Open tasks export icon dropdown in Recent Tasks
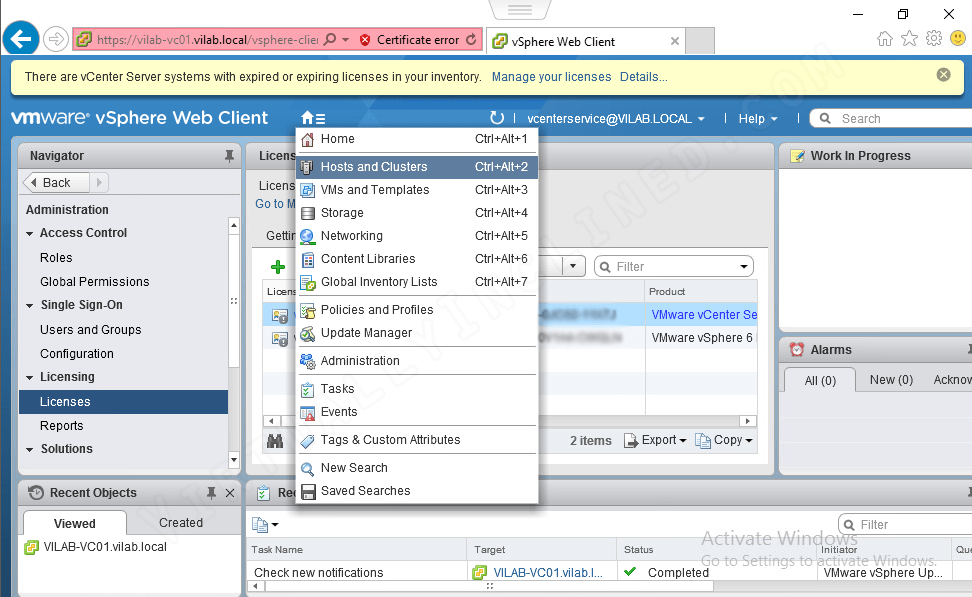 (265, 524)
